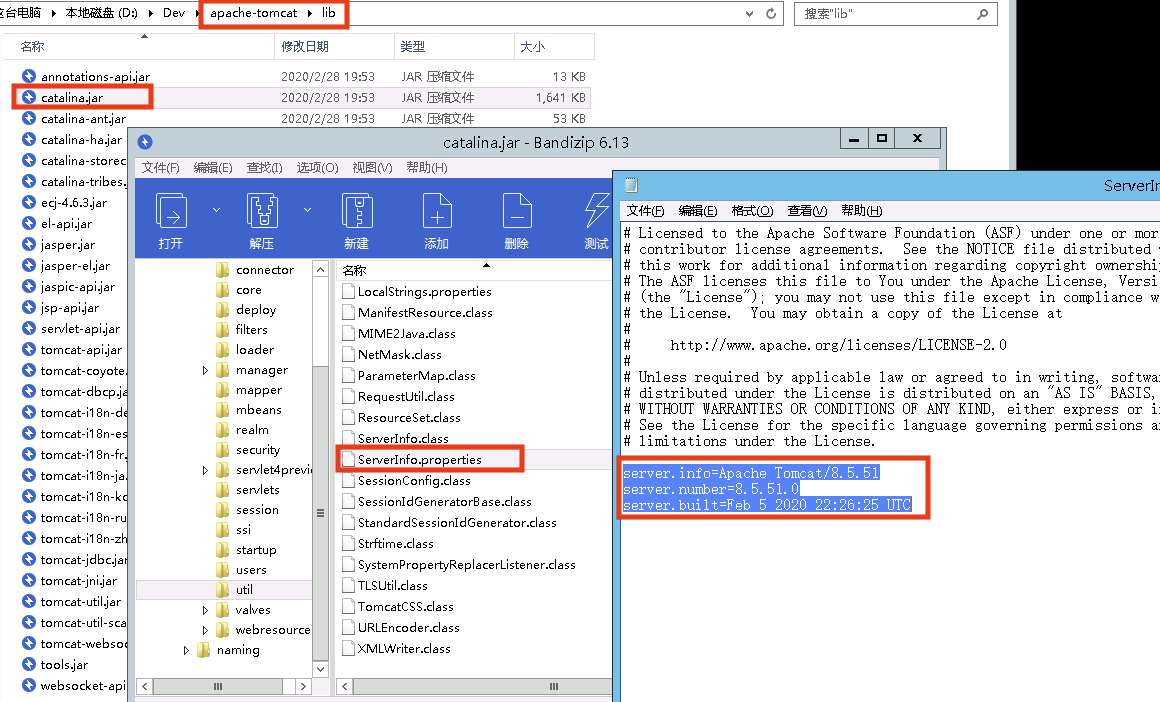The image size is (1160, 702).
Task: Select the connector folder icon in tree
Action: coord(223,269)
